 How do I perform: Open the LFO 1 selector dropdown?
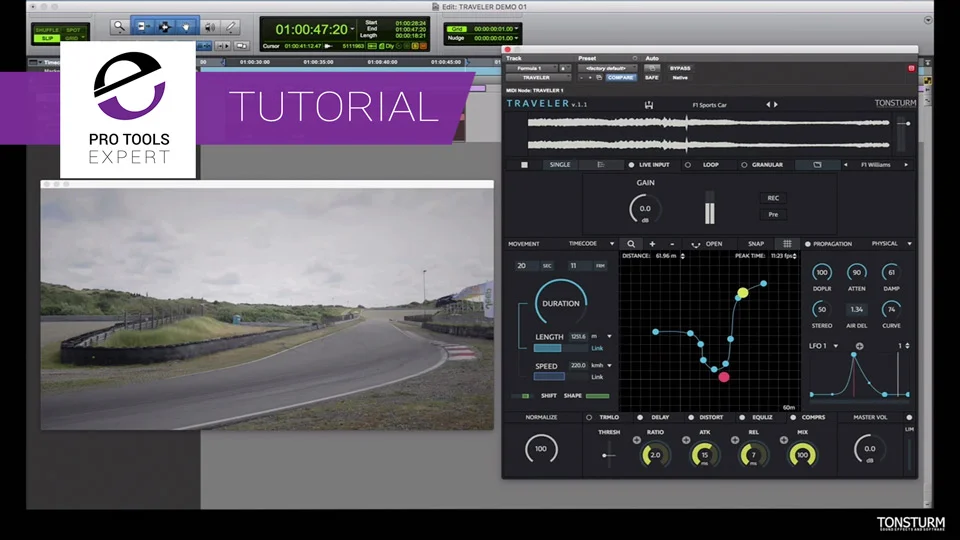point(835,346)
